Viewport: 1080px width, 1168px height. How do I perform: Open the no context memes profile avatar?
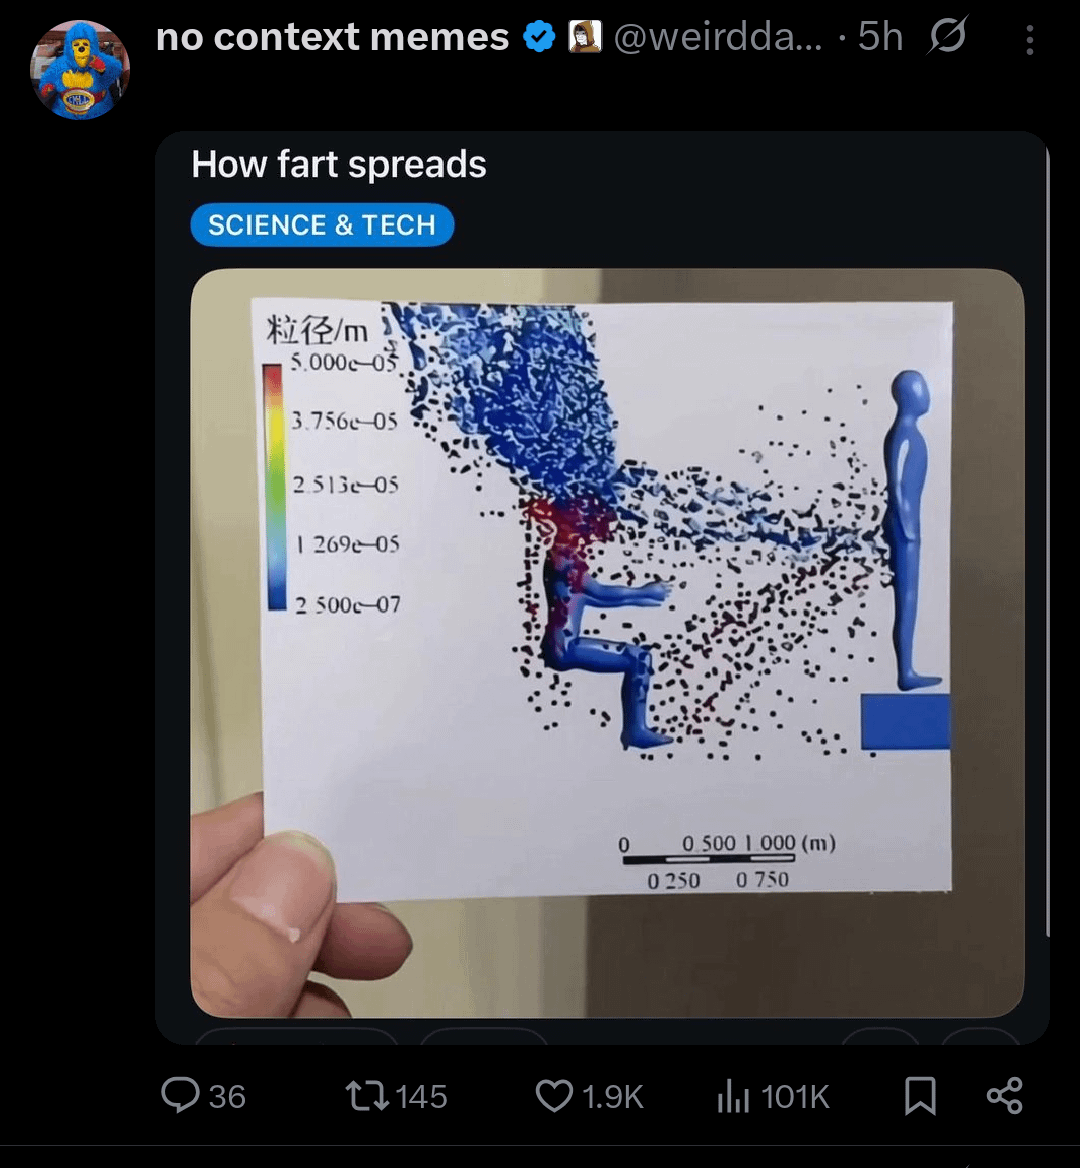click(x=80, y=69)
